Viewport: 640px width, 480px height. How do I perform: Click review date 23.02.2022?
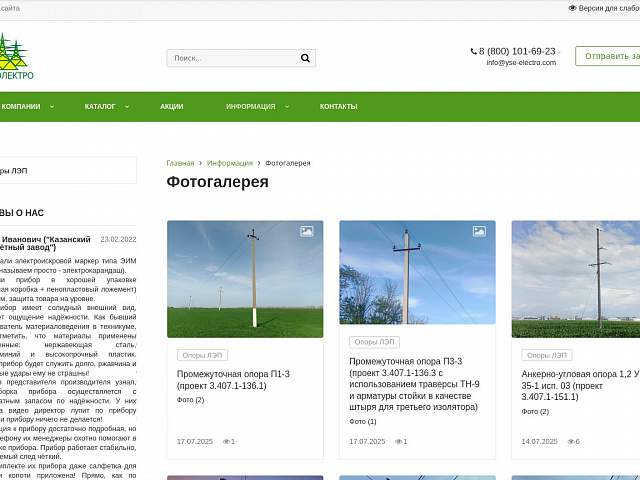click(118, 239)
